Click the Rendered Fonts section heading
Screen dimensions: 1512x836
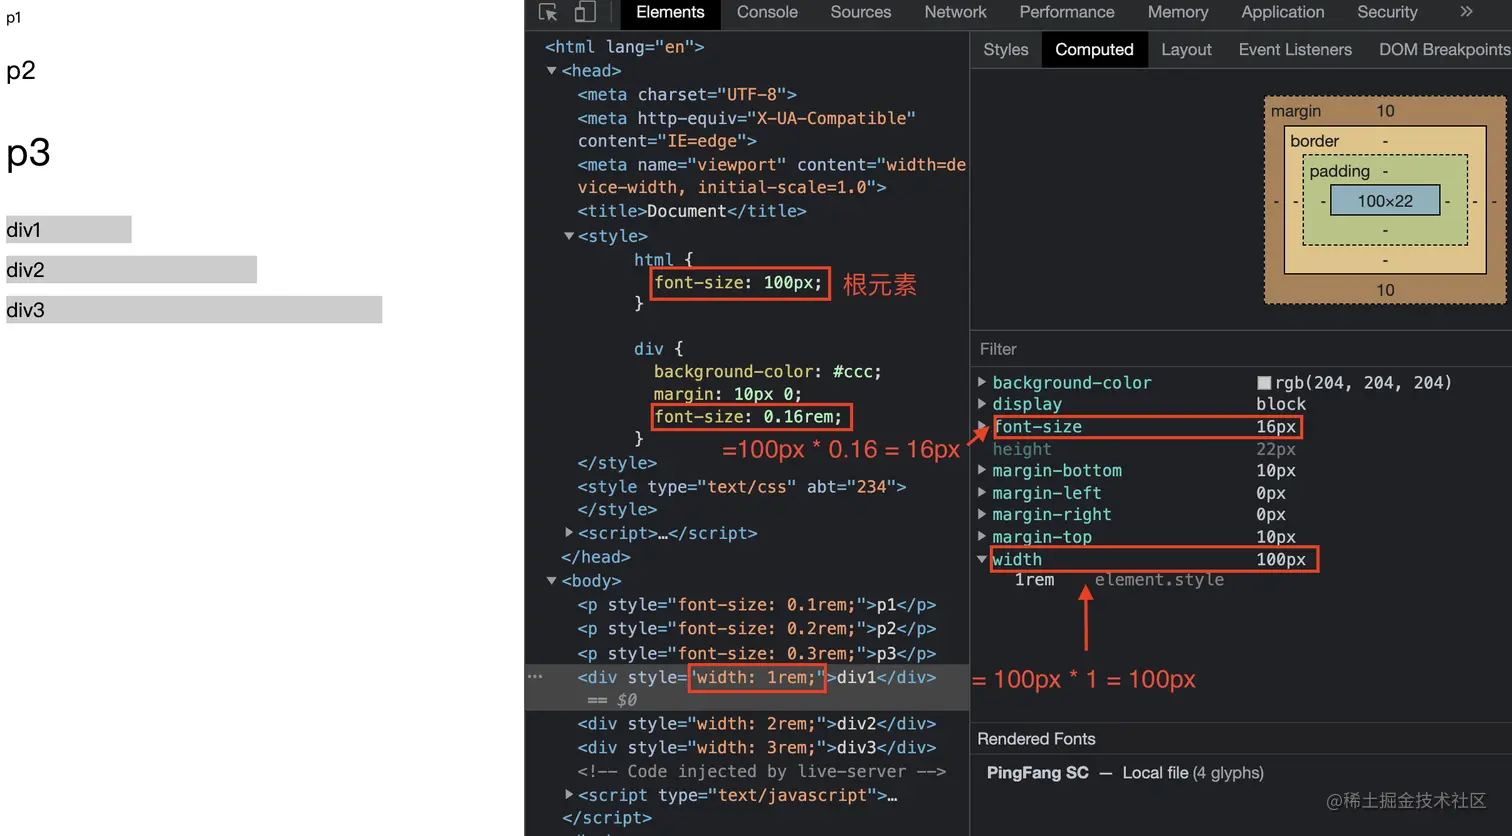coord(1036,739)
